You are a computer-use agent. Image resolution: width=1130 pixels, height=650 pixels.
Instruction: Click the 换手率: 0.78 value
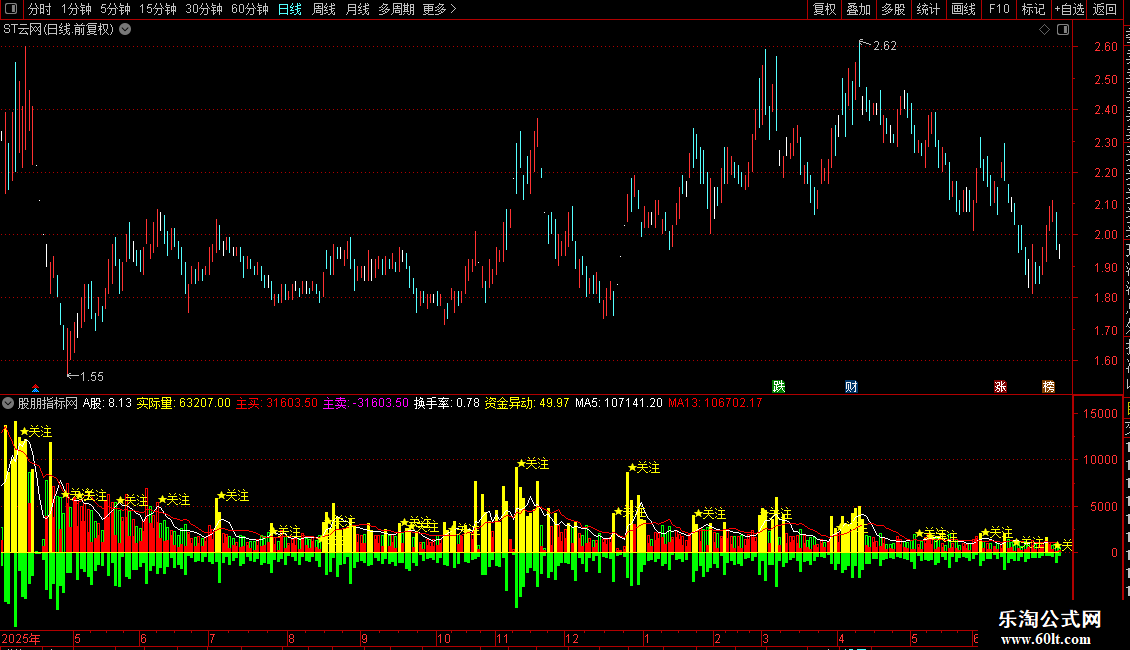(447, 403)
